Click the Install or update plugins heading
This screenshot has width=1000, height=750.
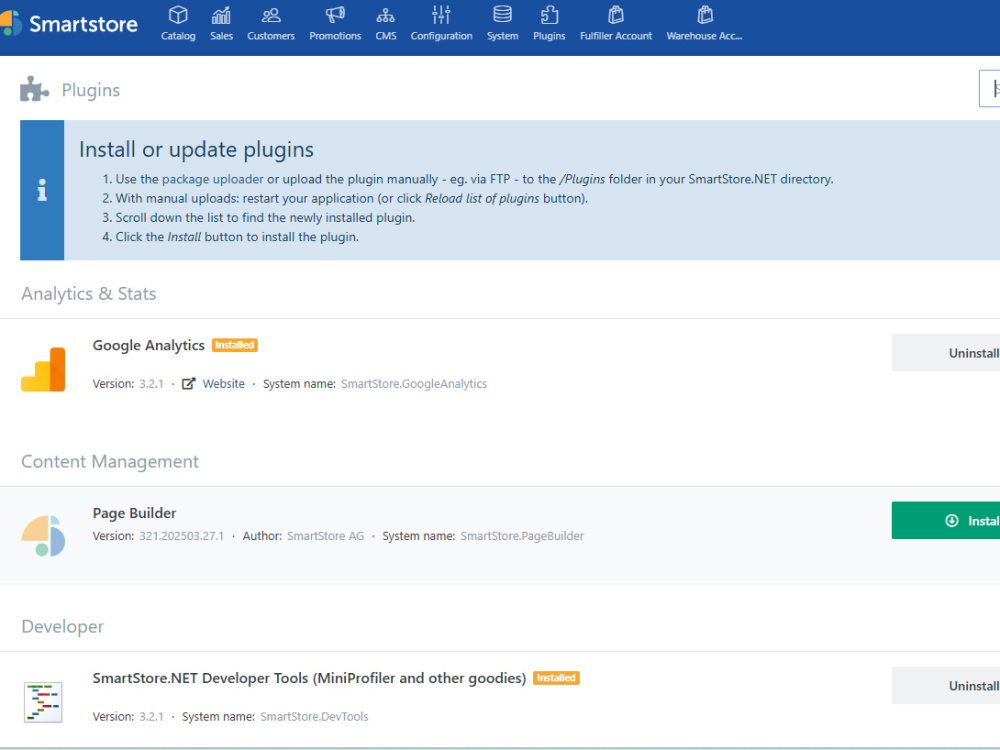tap(196, 149)
